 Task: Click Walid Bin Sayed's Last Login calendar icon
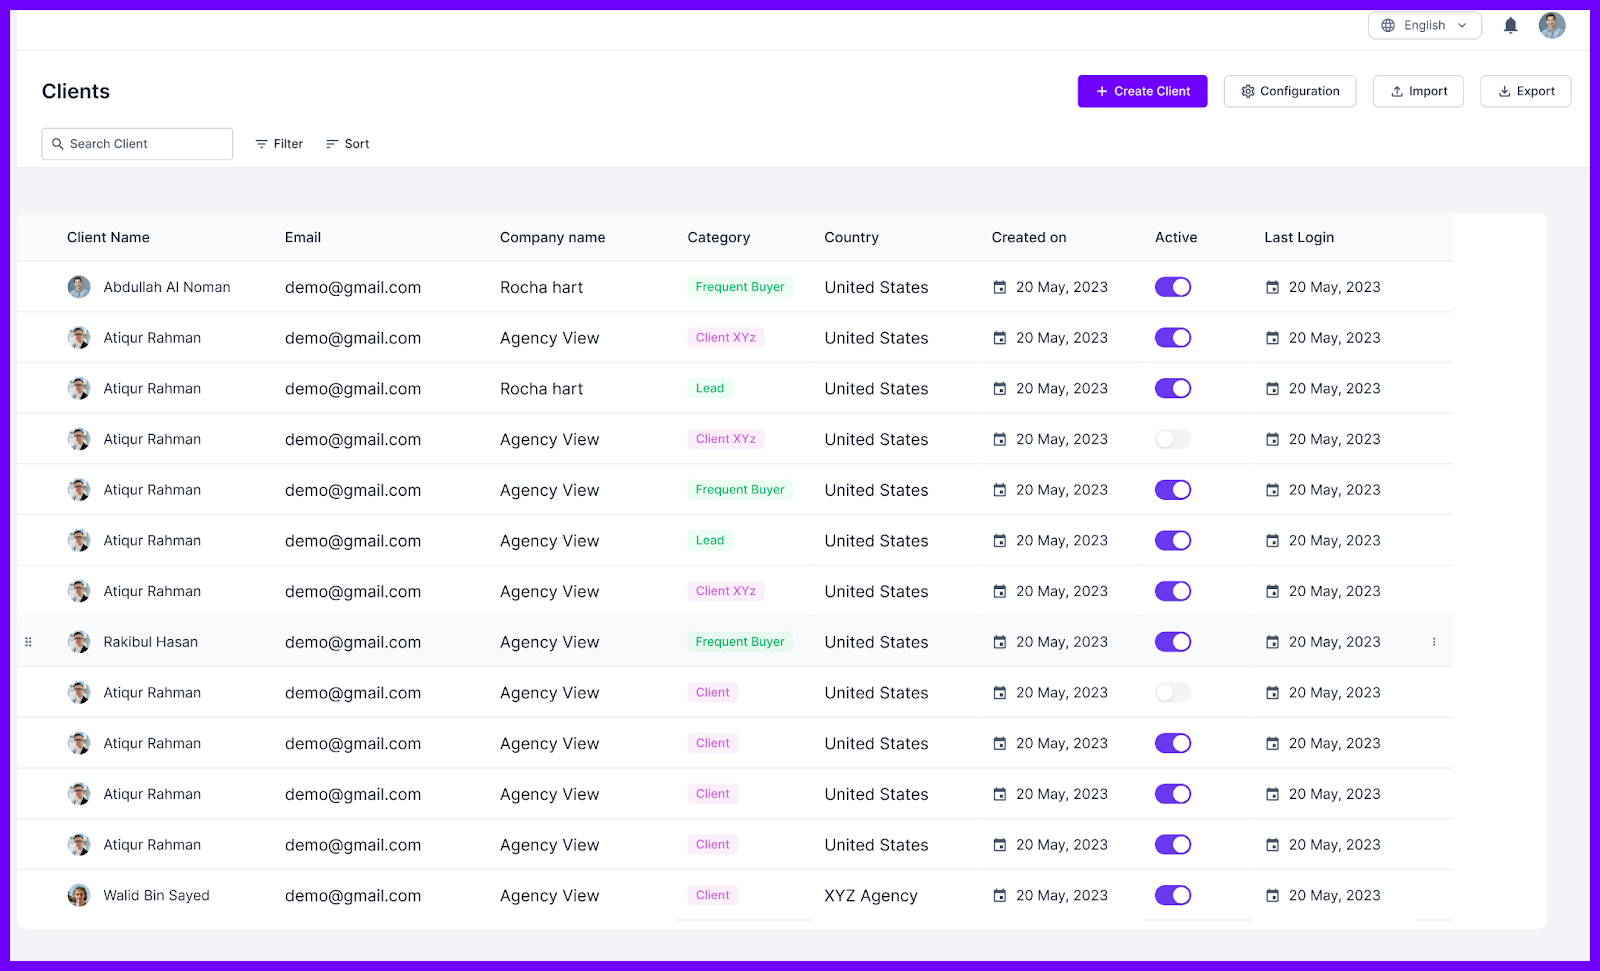coord(1272,896)
